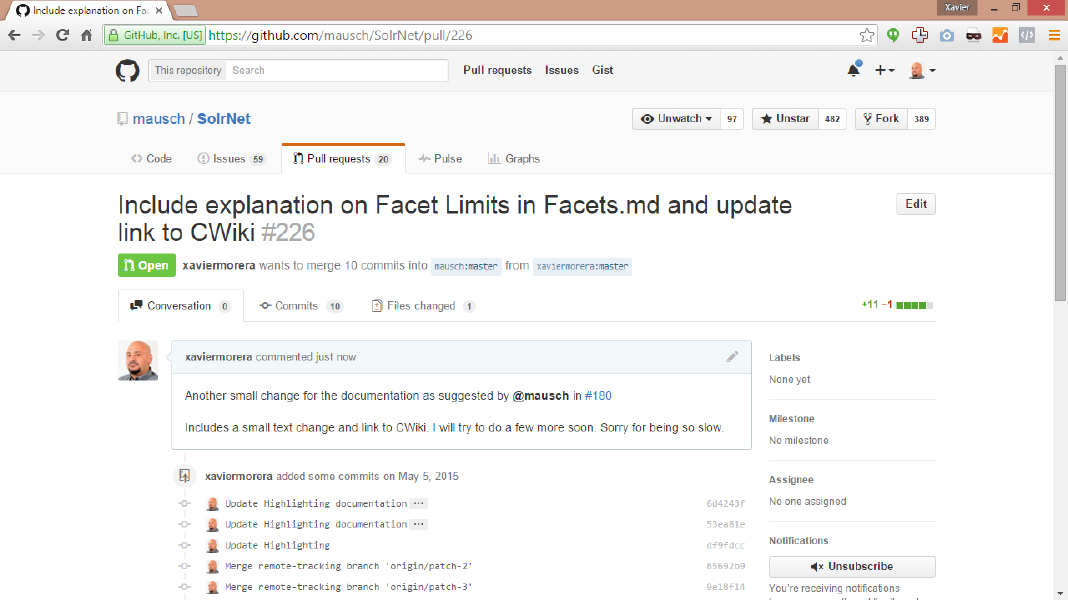Click xaviermorera:master head branch label

[582, 266]
